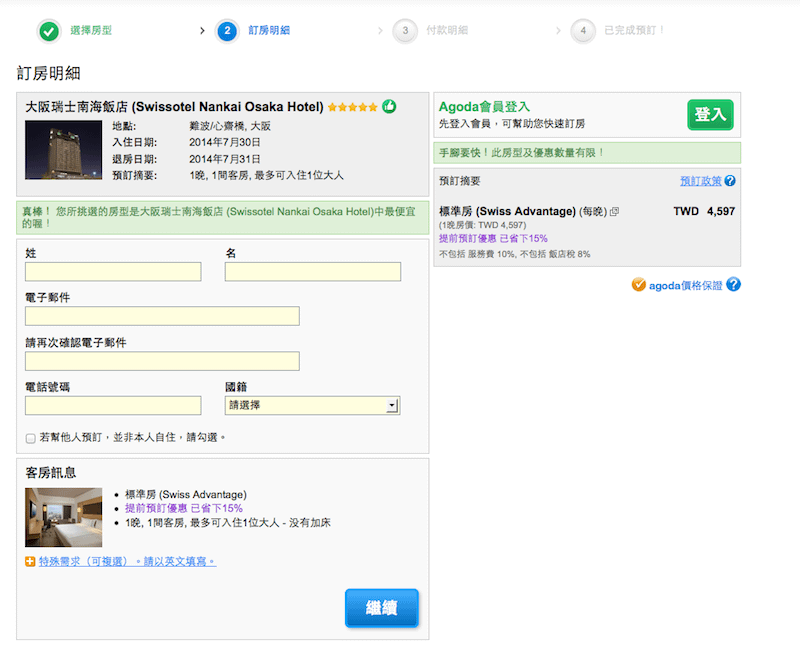
Task: Click the five-star hotel rating icons
Action: (x=353, y=107)
